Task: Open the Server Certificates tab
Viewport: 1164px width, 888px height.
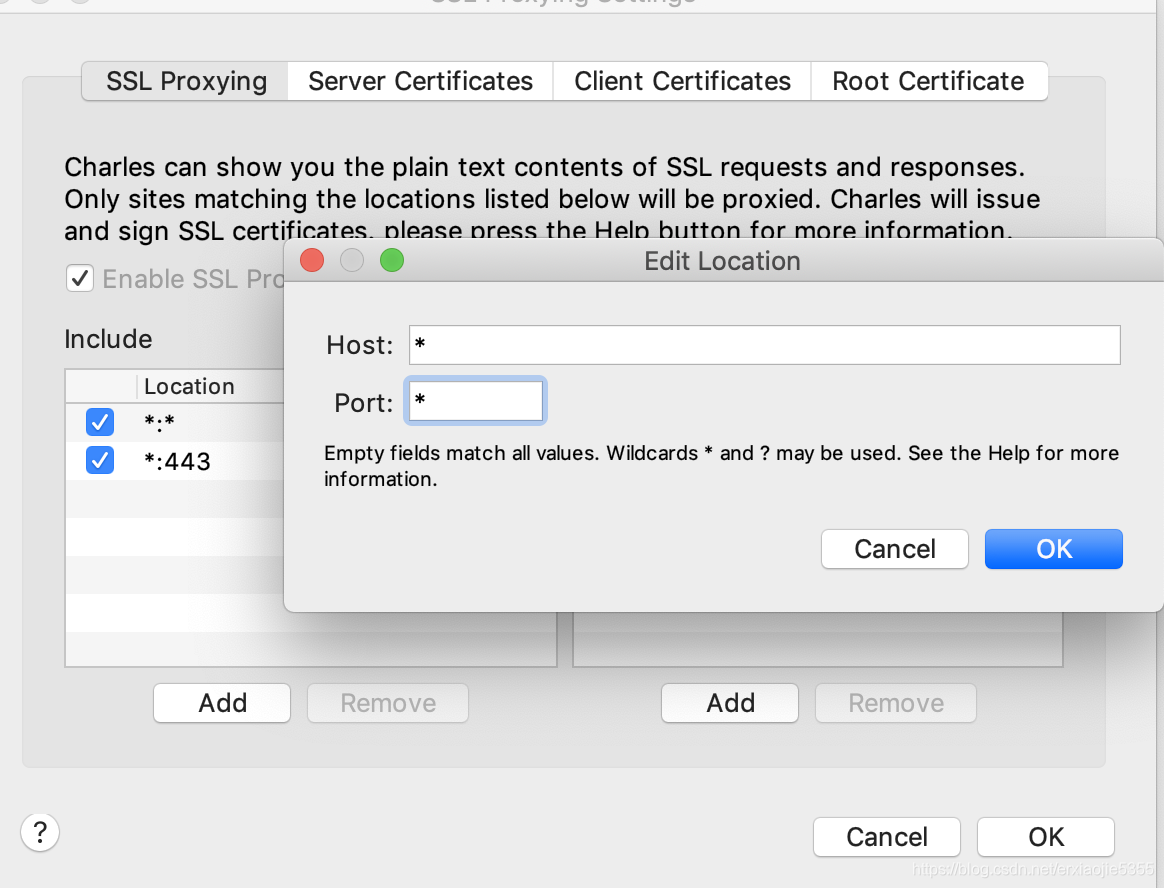Action: (420, 81)
